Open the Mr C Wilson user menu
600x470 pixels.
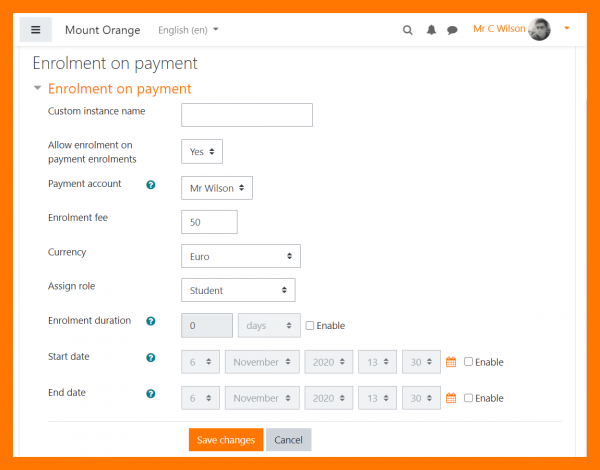click(520, 29)
